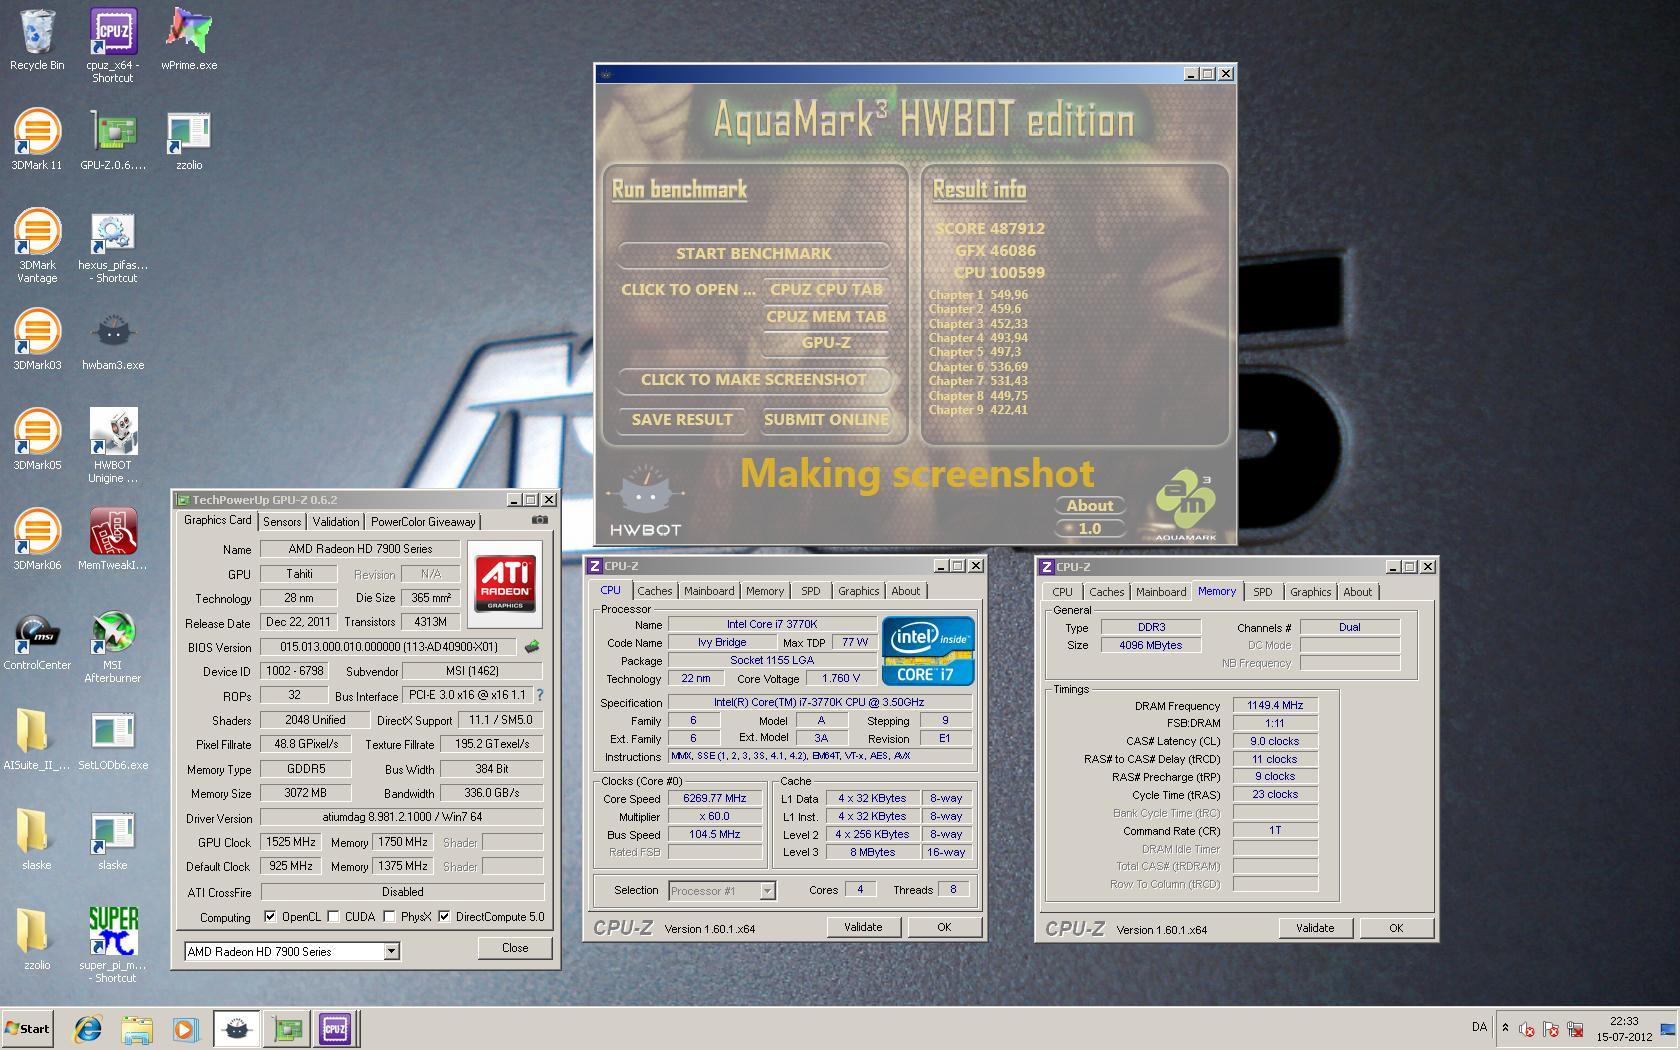Click DRAM Frequency 1149.4 MHz value
Screen dimensions: 1680x1050
(1275, 705)
